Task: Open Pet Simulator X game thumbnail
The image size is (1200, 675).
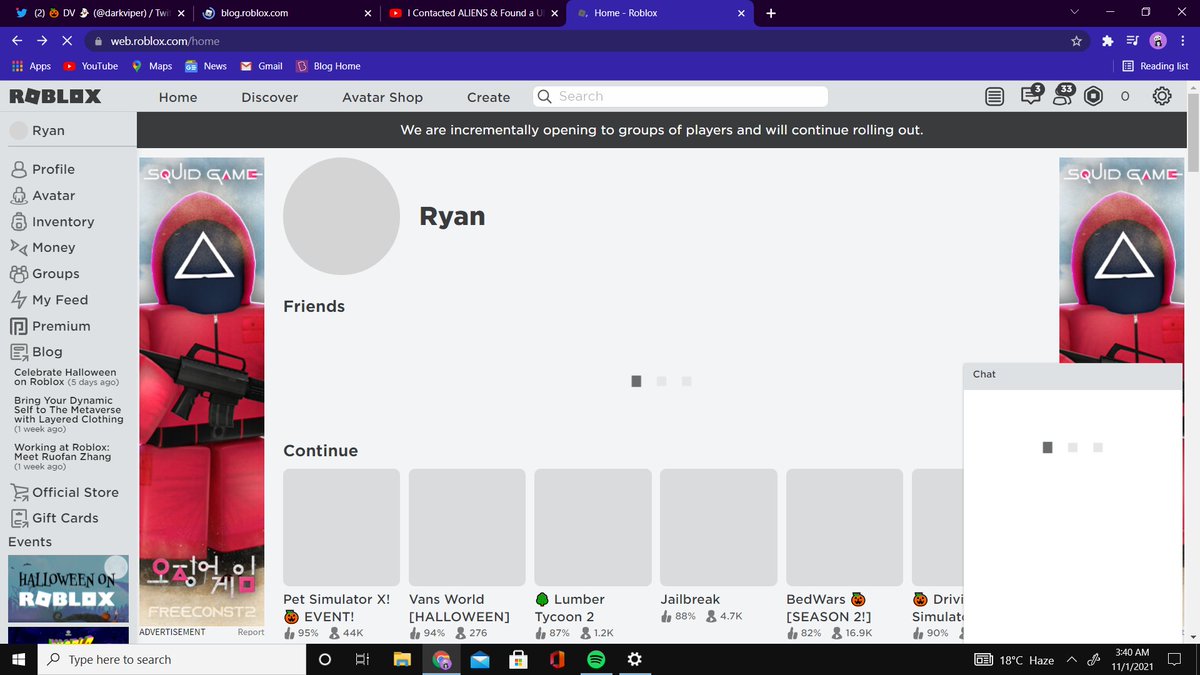Action: 341,526
